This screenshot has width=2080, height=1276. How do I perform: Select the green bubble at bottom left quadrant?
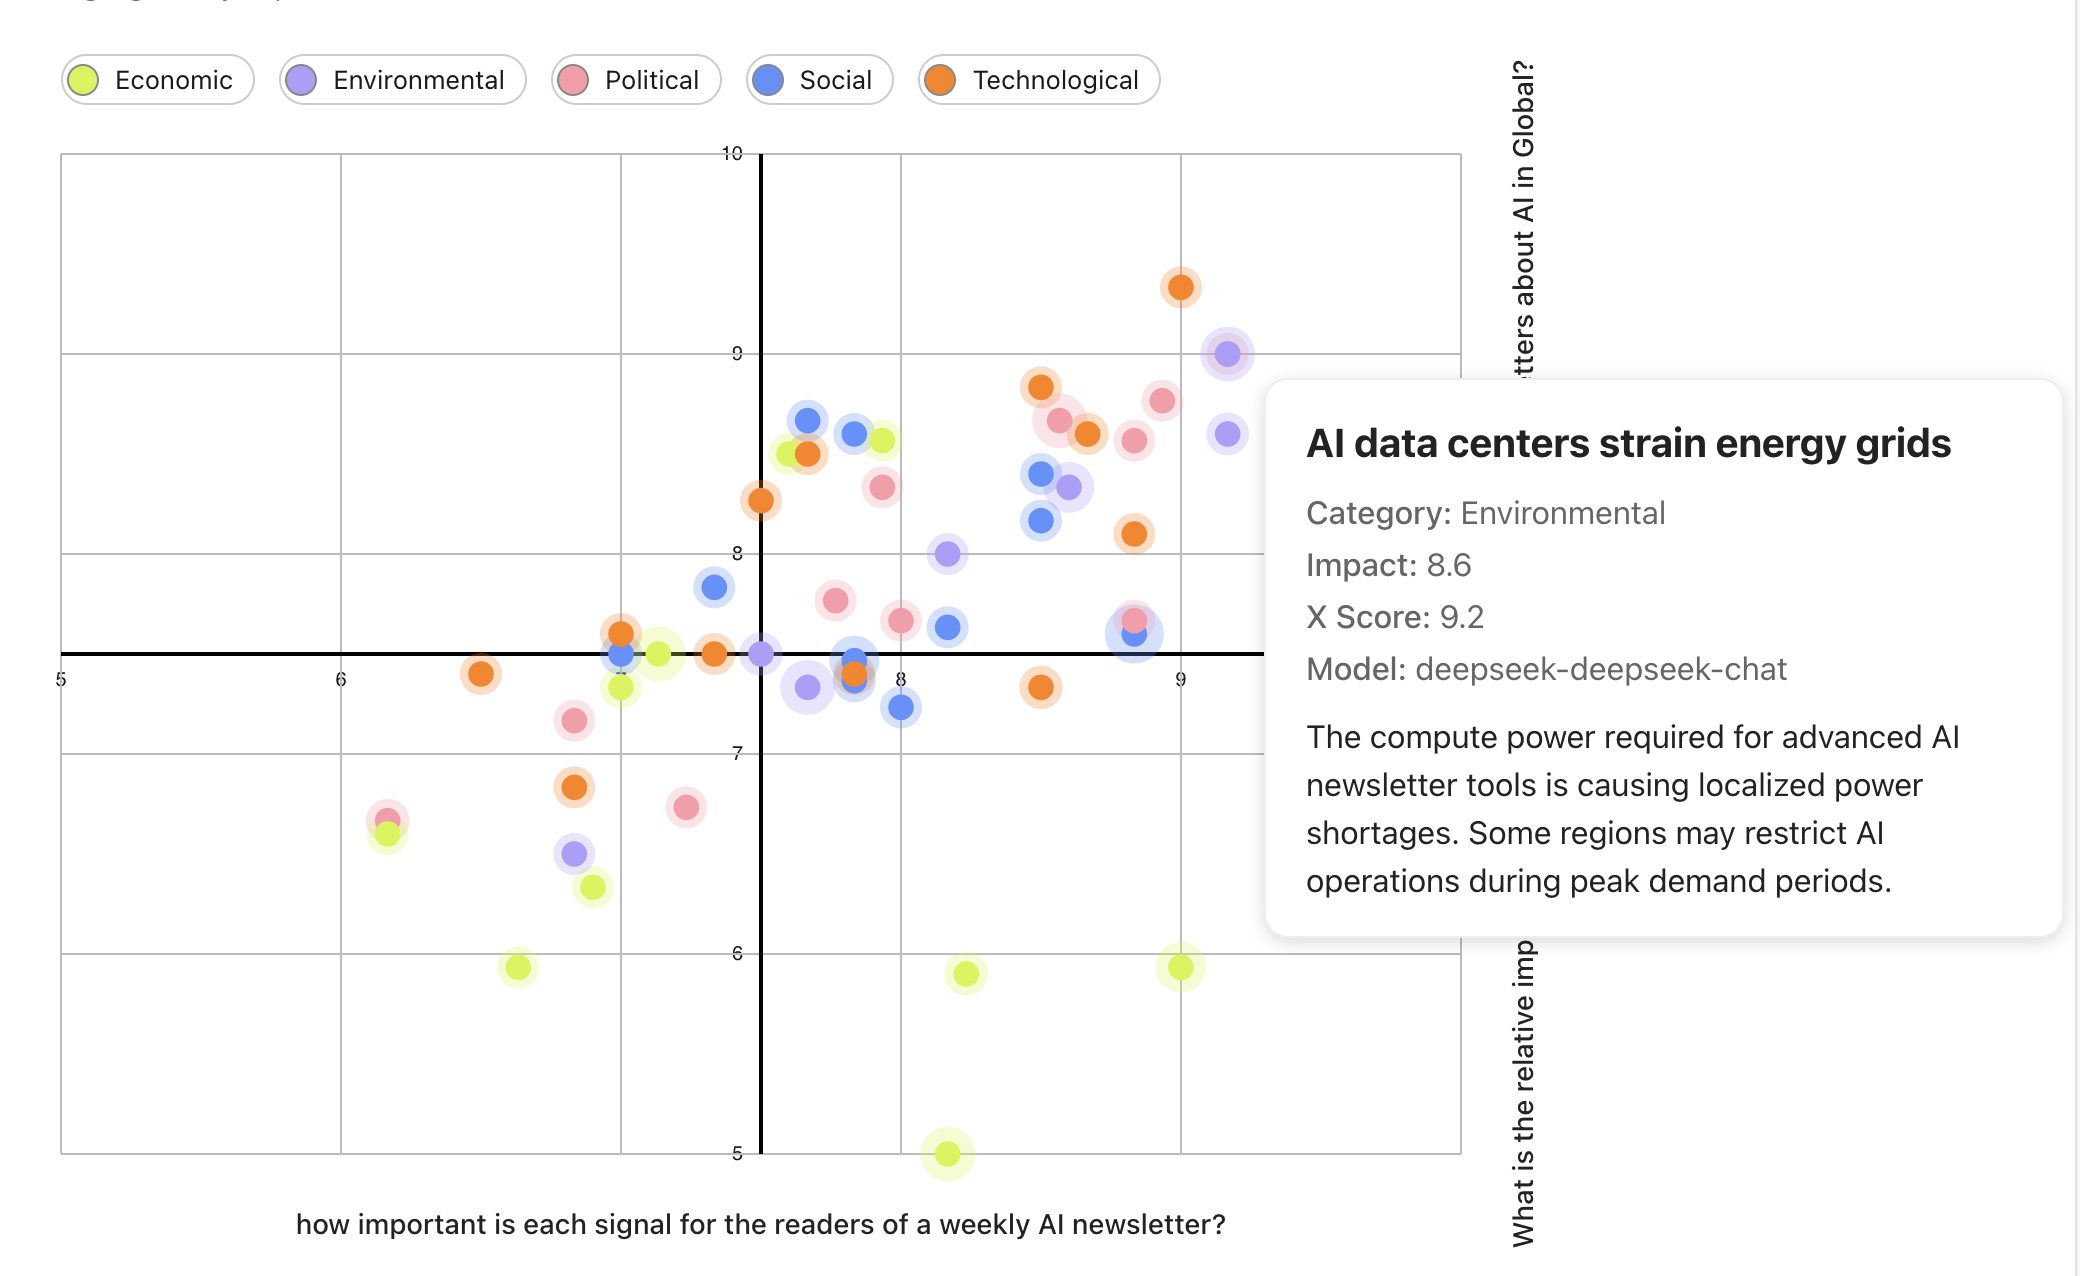click(519, 966)
